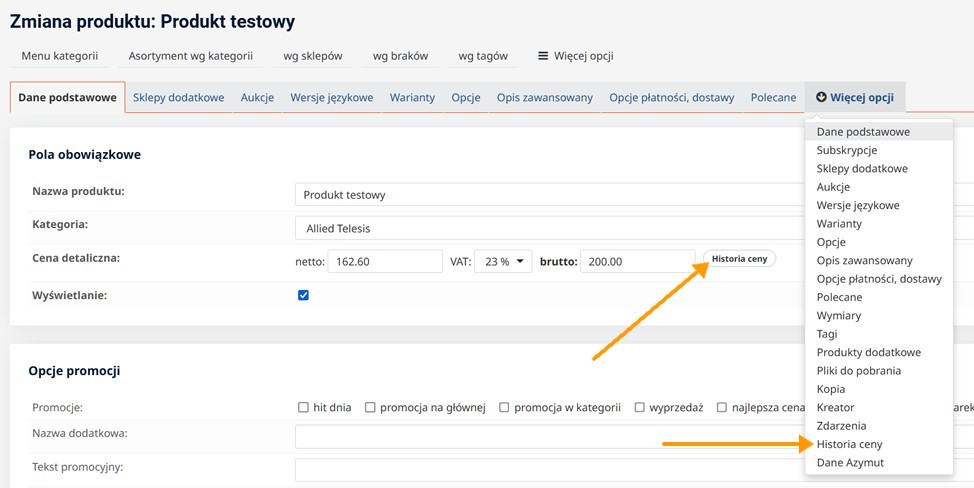974x488 pixels.
Task: Click the Historia ceny button next to price
Action: 739,259
